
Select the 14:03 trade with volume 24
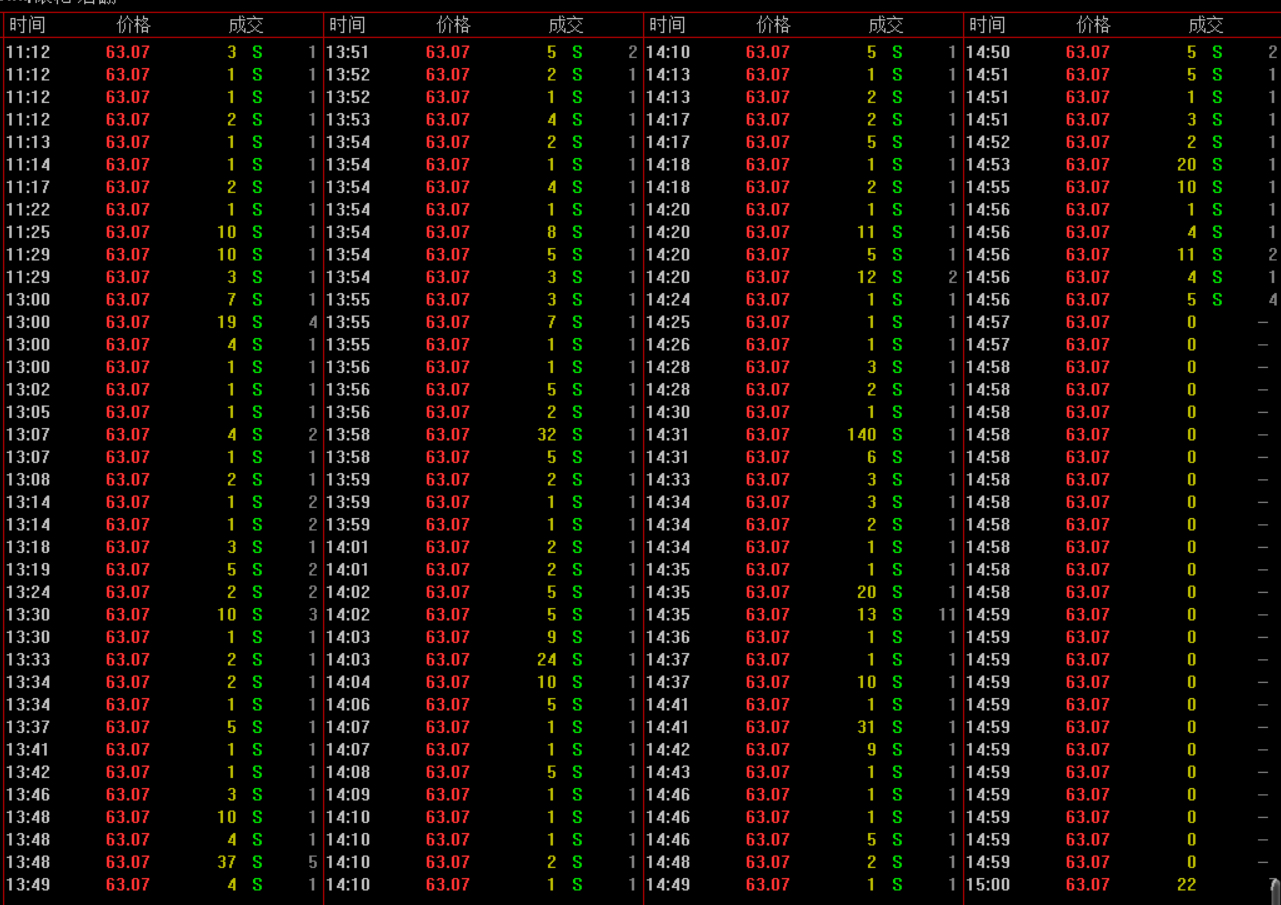(x=482, y=660)
